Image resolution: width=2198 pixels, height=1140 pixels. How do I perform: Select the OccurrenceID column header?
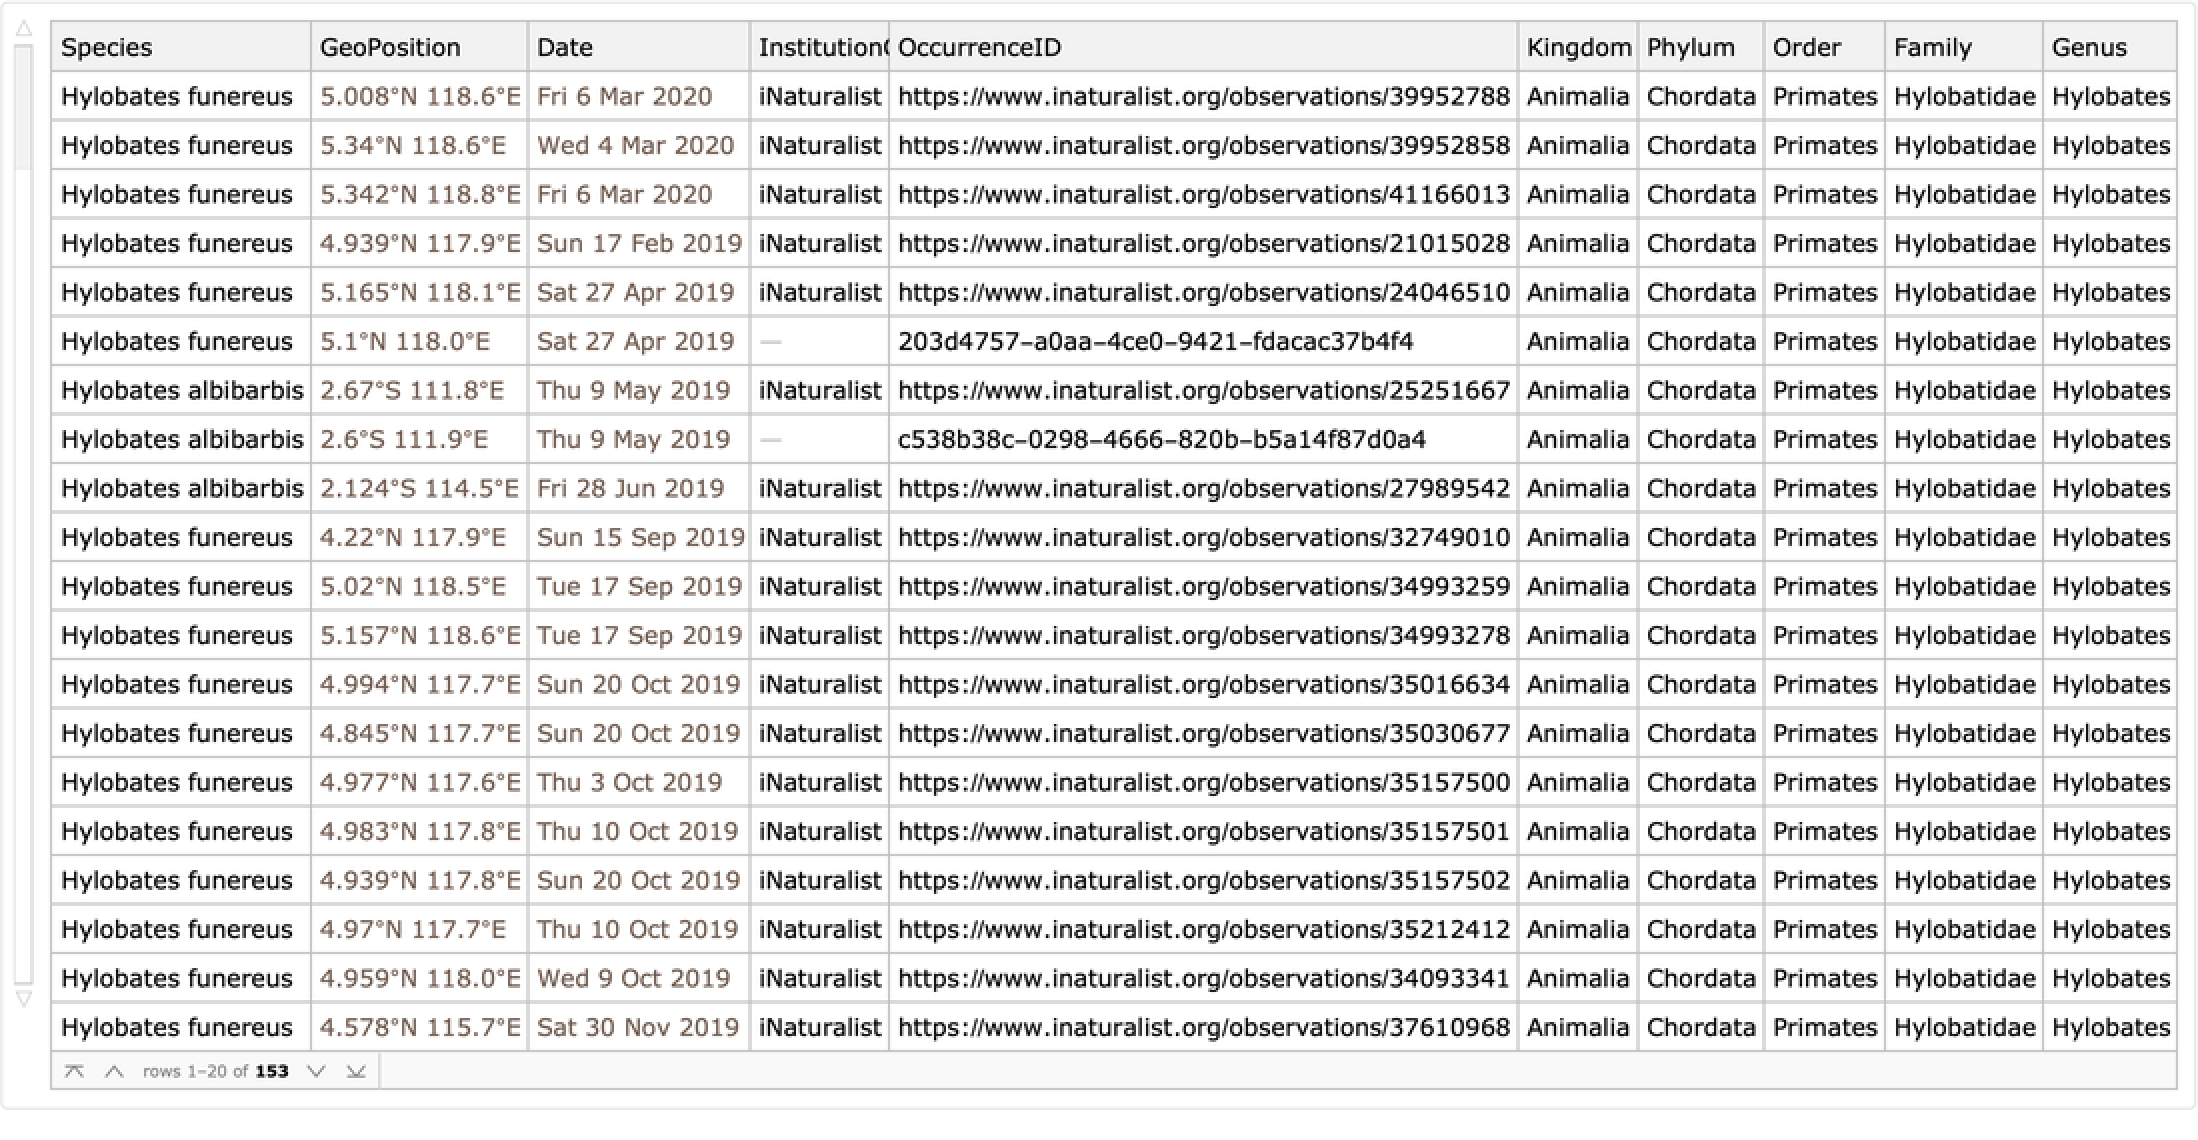[1204, 47]
